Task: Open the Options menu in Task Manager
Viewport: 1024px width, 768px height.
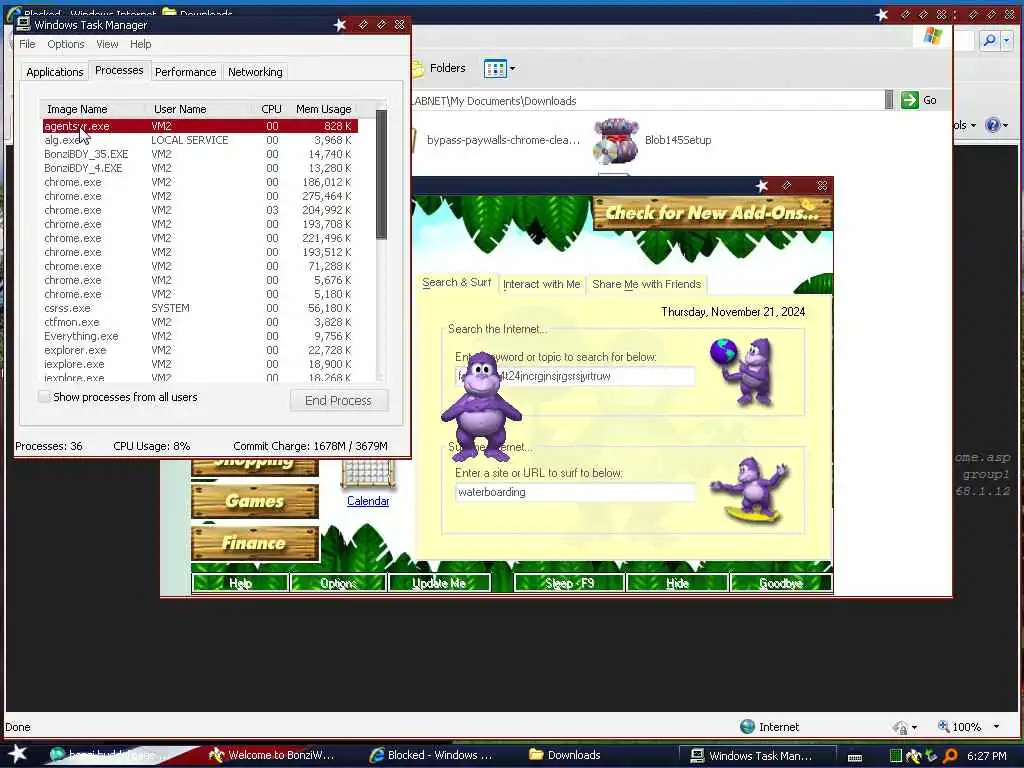Action: click(65, 44)
